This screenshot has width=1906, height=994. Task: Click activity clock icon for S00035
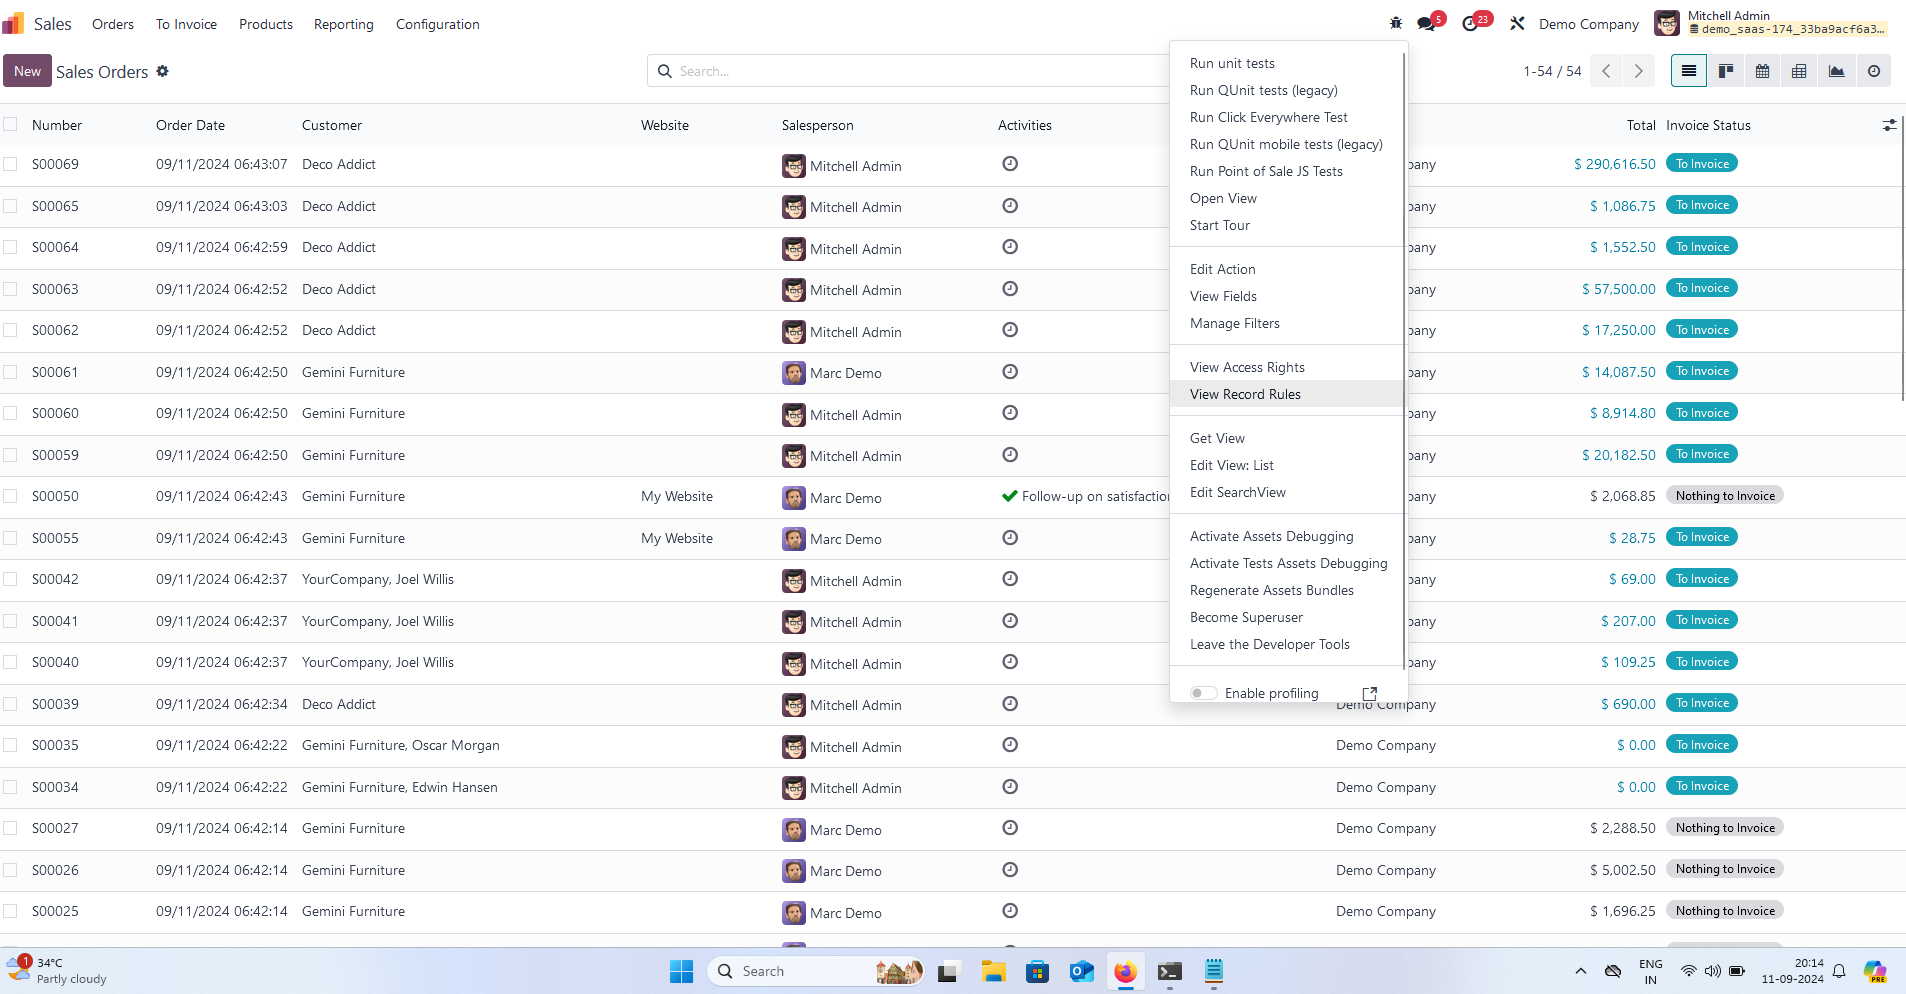pos(1010,744)
